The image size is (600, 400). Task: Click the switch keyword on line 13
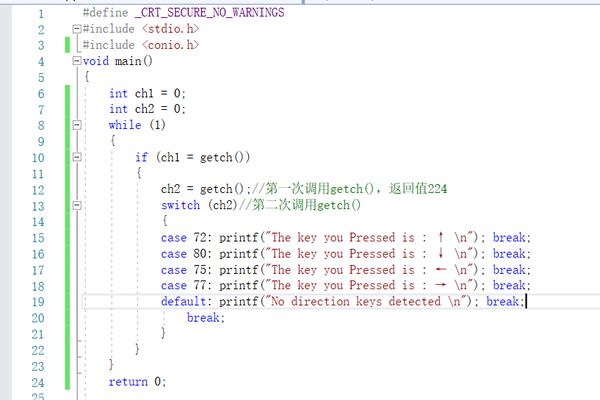(180, 205)
